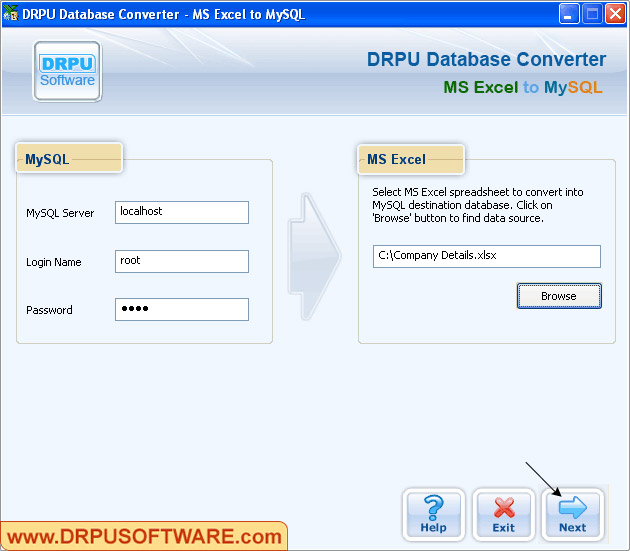The height and width of the screenshot is (551, 630).
Task: Click the 'Select MS Excel spreadsheet' instruction text
Action: pyautogui.click(x=478, y=205)
